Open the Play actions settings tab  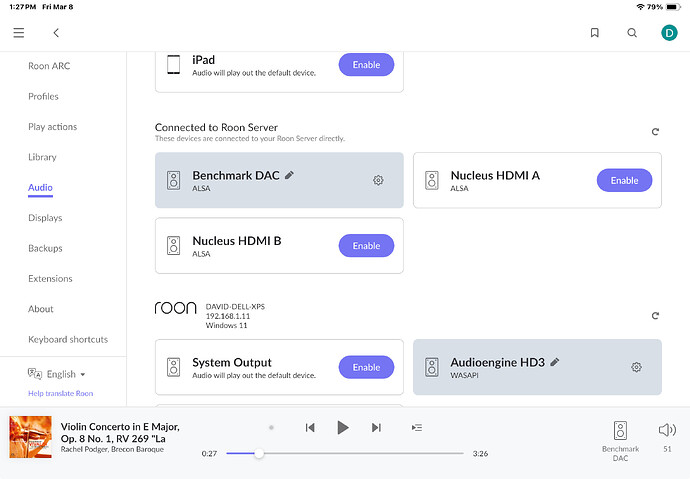[52, 127]
